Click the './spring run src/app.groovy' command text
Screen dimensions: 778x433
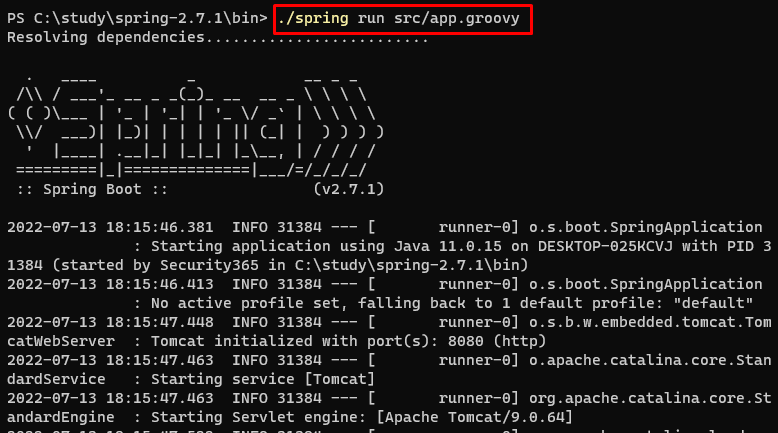tap(398, 18)
